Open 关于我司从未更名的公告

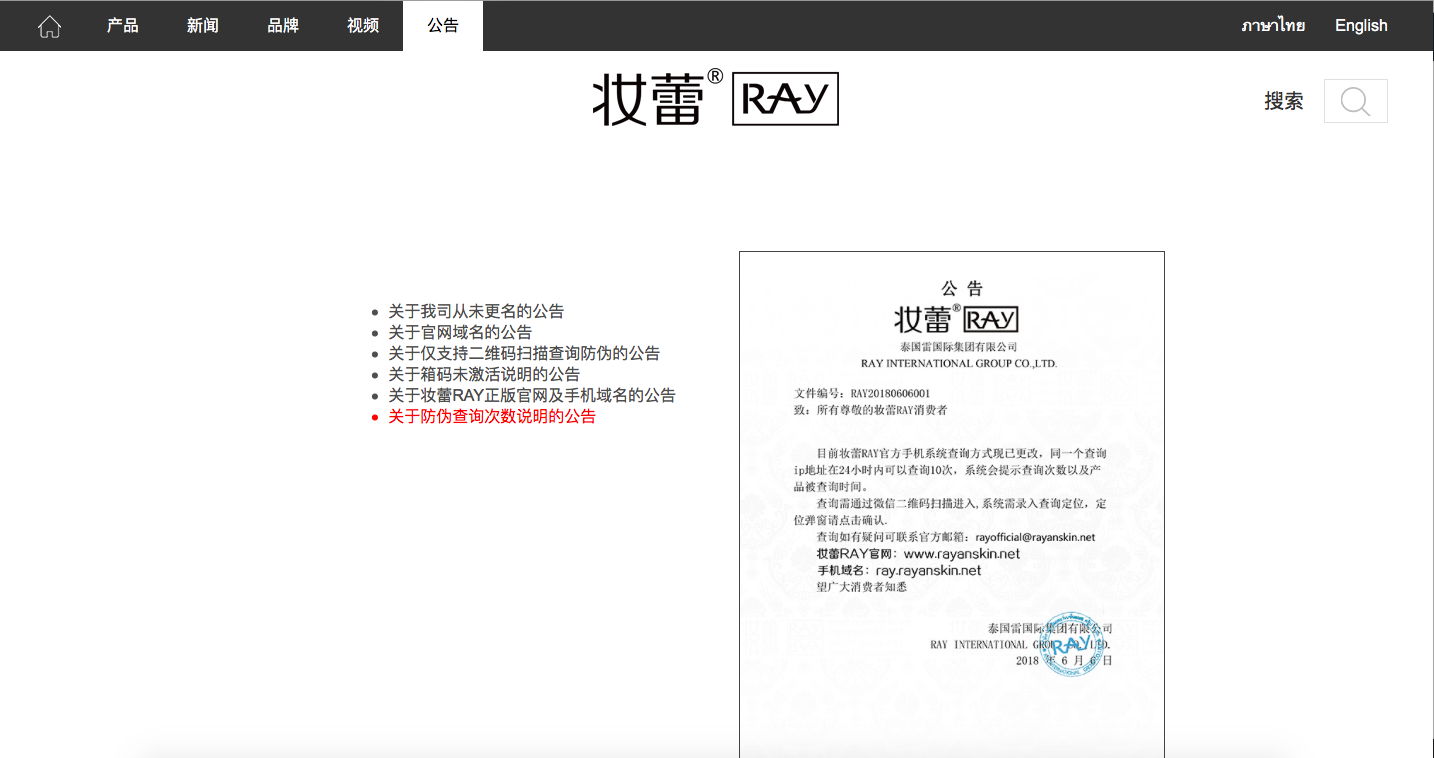476,311
